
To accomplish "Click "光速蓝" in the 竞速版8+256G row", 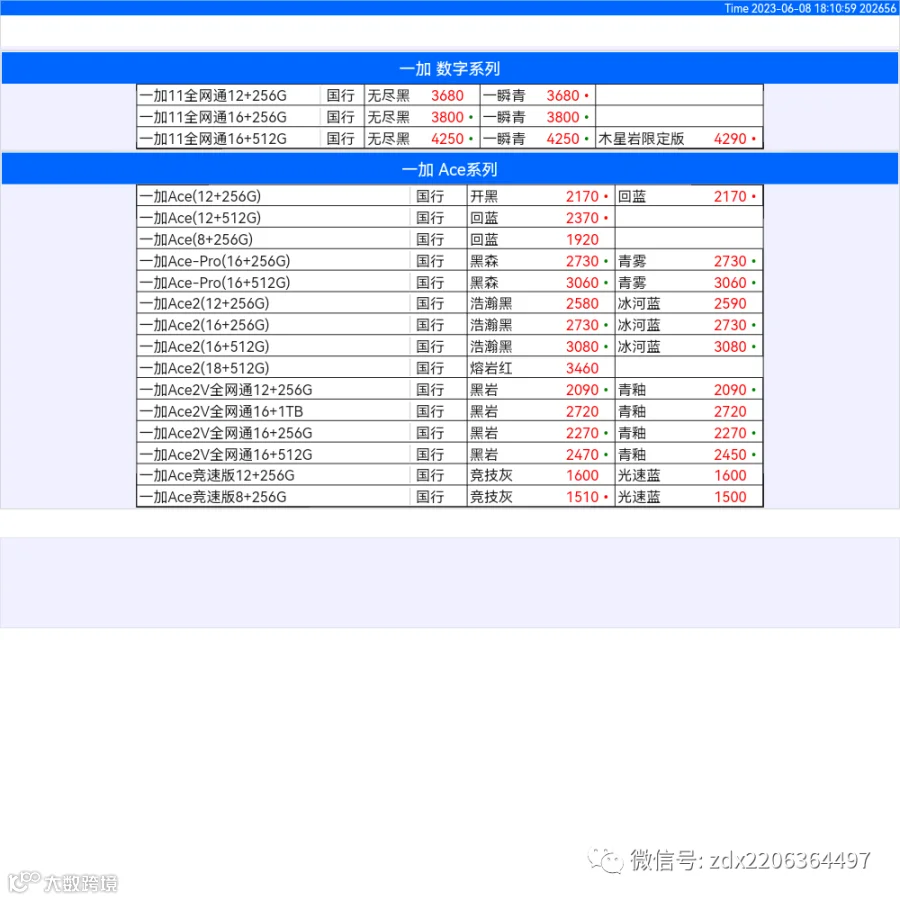I will pos(639,497).
